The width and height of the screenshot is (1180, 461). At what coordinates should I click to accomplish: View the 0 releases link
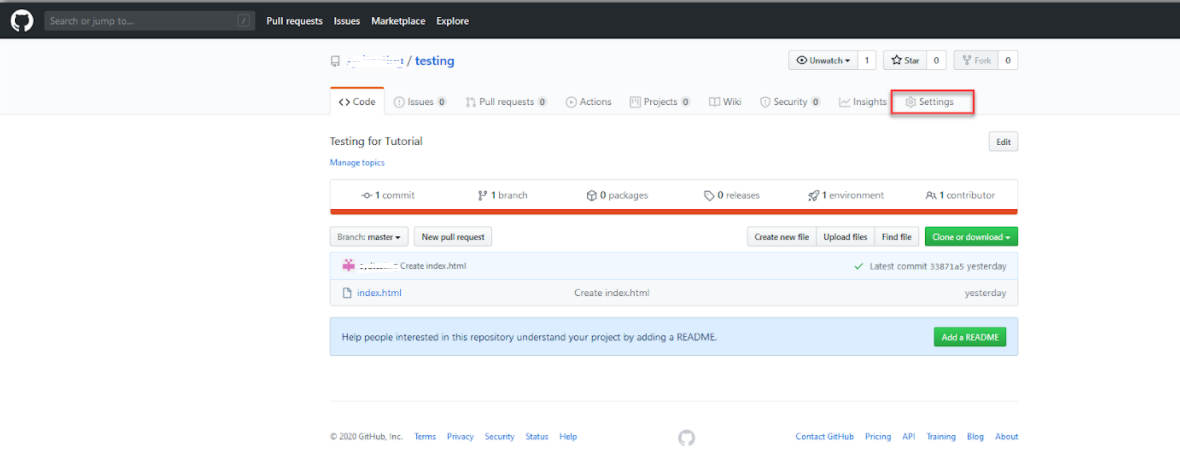click(731, 195)
